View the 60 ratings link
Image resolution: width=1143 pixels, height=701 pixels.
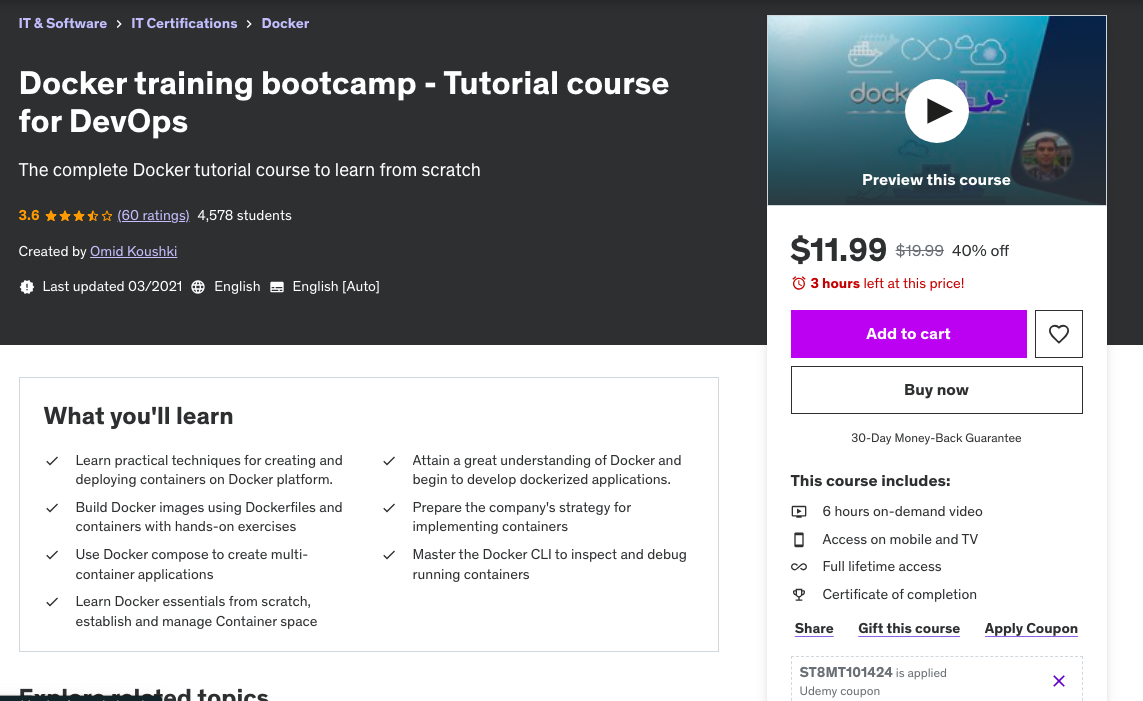[x=153, y=215]
